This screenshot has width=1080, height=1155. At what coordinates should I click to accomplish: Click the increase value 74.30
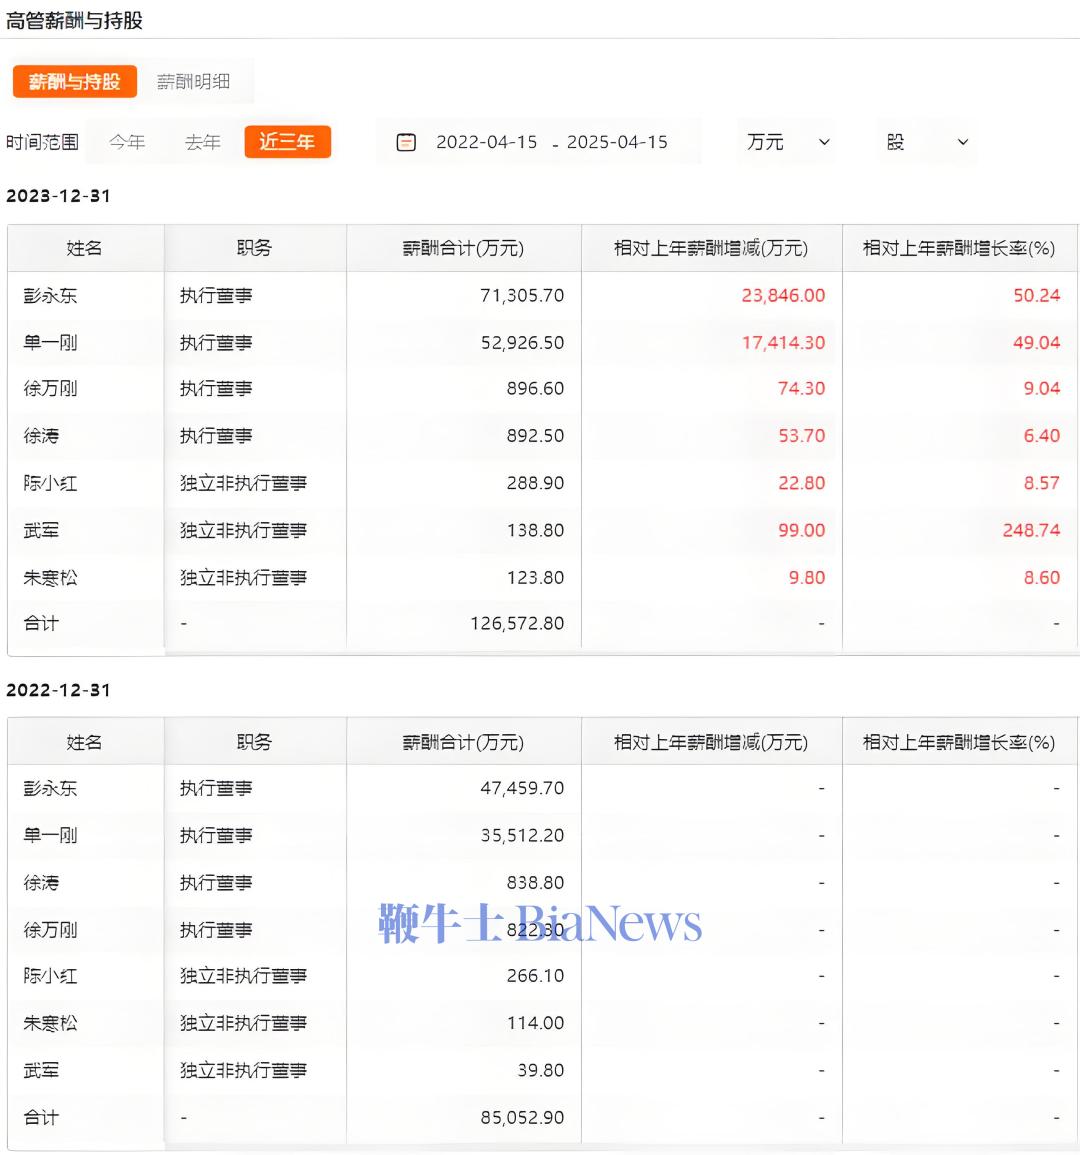[802, 388]
